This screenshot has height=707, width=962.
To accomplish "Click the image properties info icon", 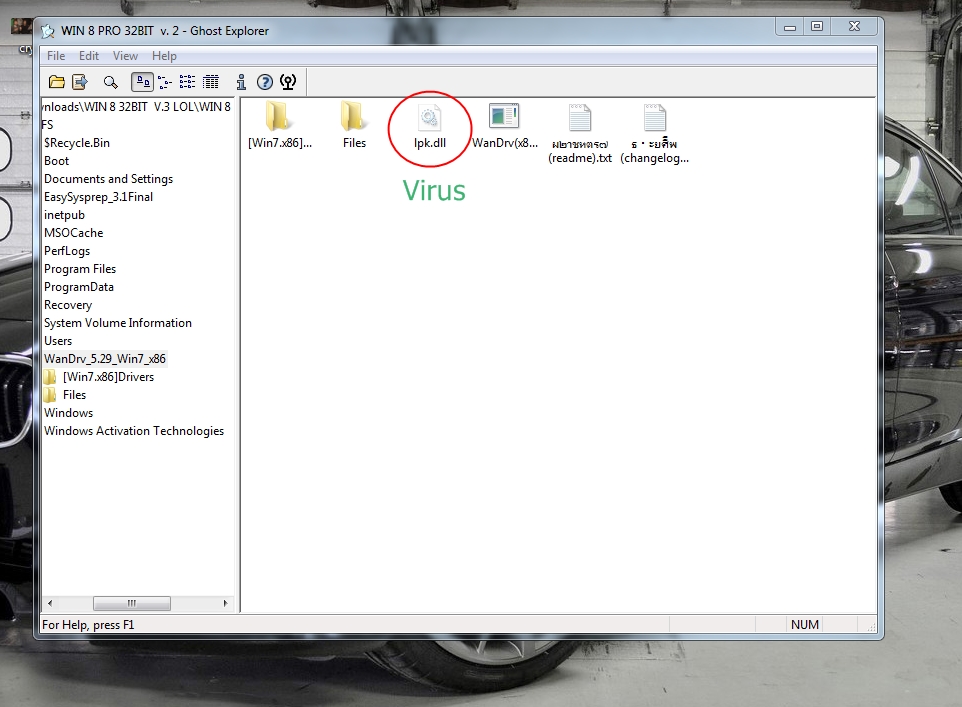I will tap(241, 82).
